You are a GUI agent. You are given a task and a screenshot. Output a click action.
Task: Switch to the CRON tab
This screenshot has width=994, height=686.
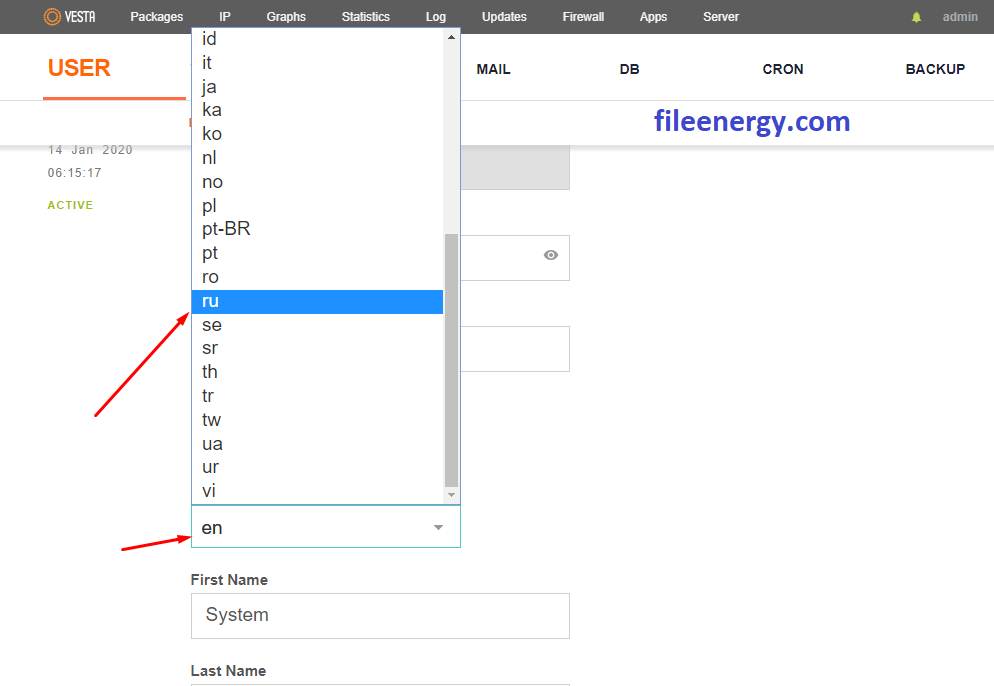click(x=783, y=69)
